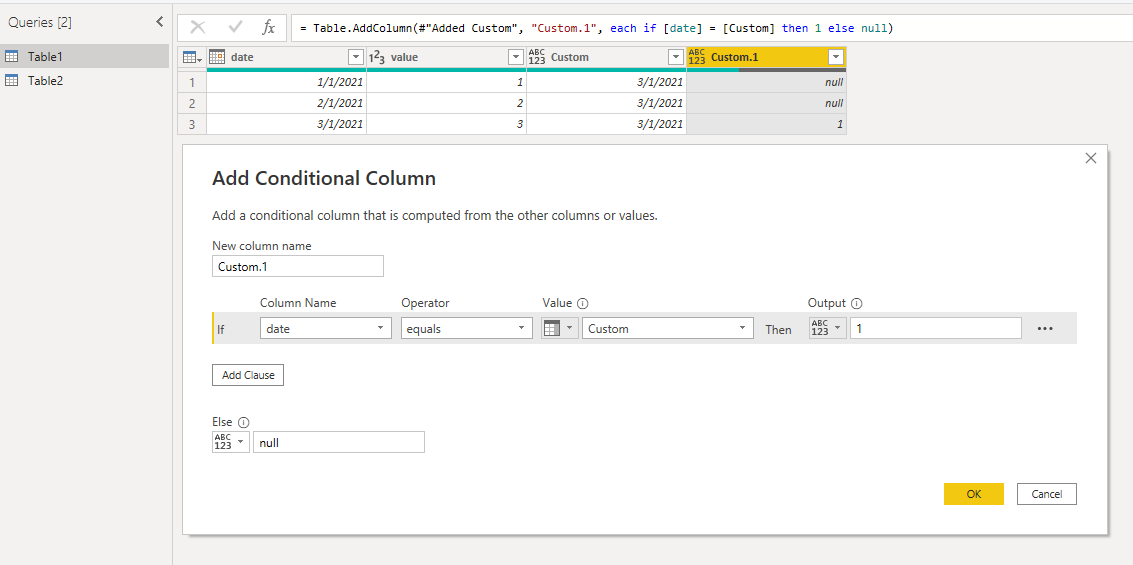Open the Else type selector dropdown

[x=231, y=442]
